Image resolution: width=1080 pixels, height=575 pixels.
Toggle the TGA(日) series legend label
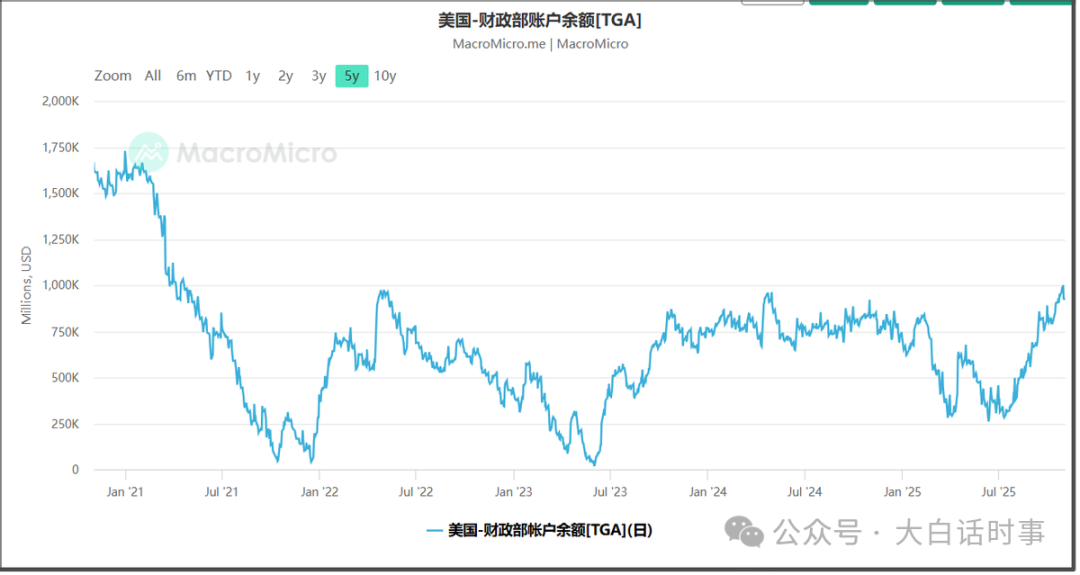[550, 530]
